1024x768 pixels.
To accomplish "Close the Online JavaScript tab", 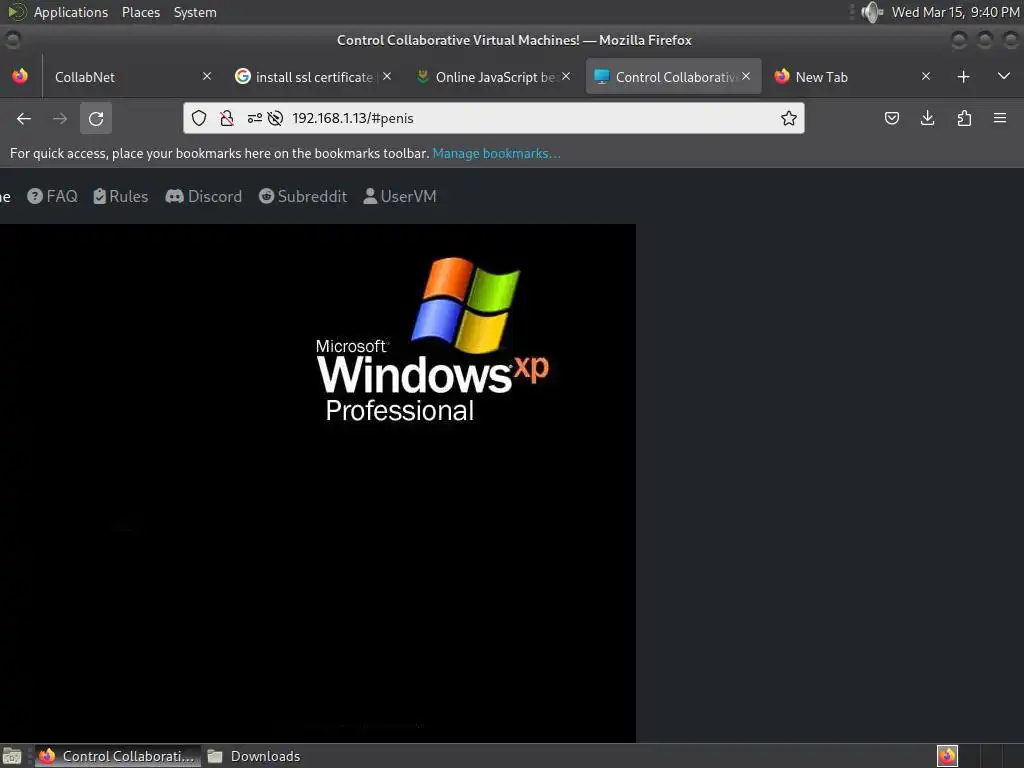I will pos(566,76).
